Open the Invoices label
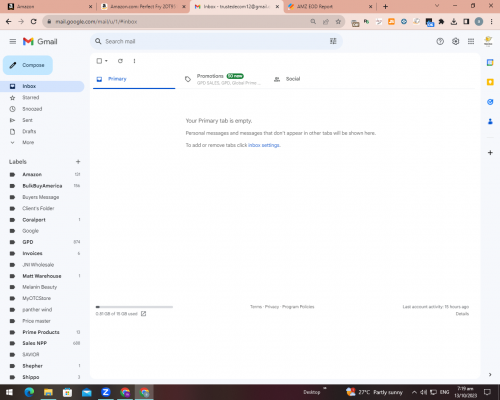The image size is (500, 400). tap(32, 253)
